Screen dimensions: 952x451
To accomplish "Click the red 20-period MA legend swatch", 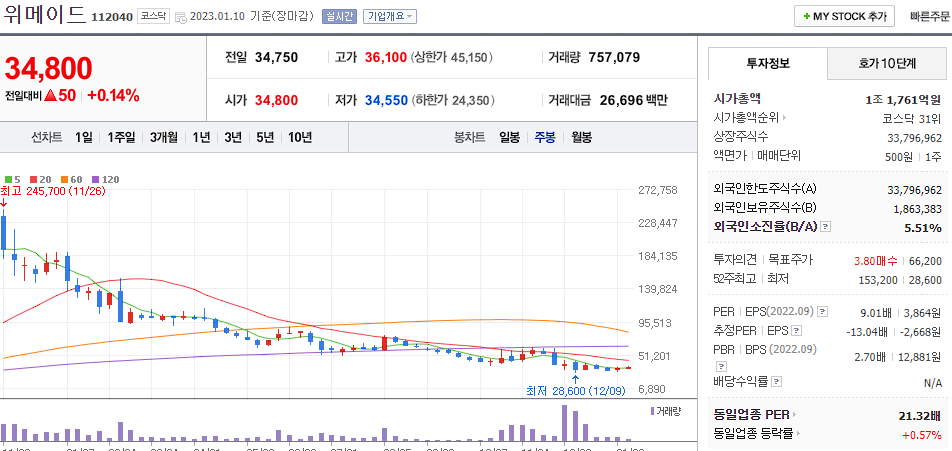I will tap(33, 180).
